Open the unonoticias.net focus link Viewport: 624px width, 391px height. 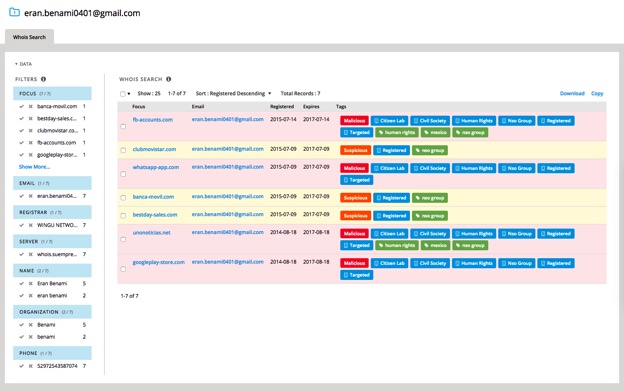tap(152, 232)
